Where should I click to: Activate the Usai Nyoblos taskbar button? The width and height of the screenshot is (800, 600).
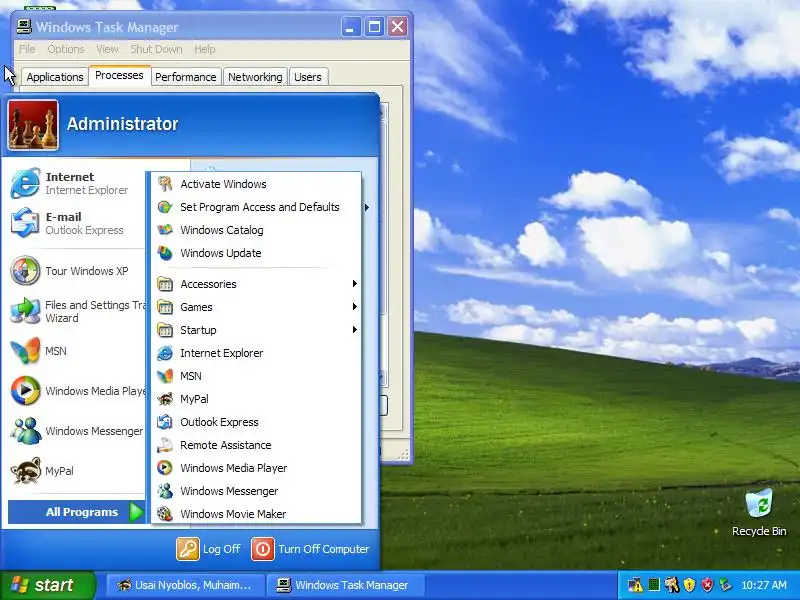click(185, 585)
